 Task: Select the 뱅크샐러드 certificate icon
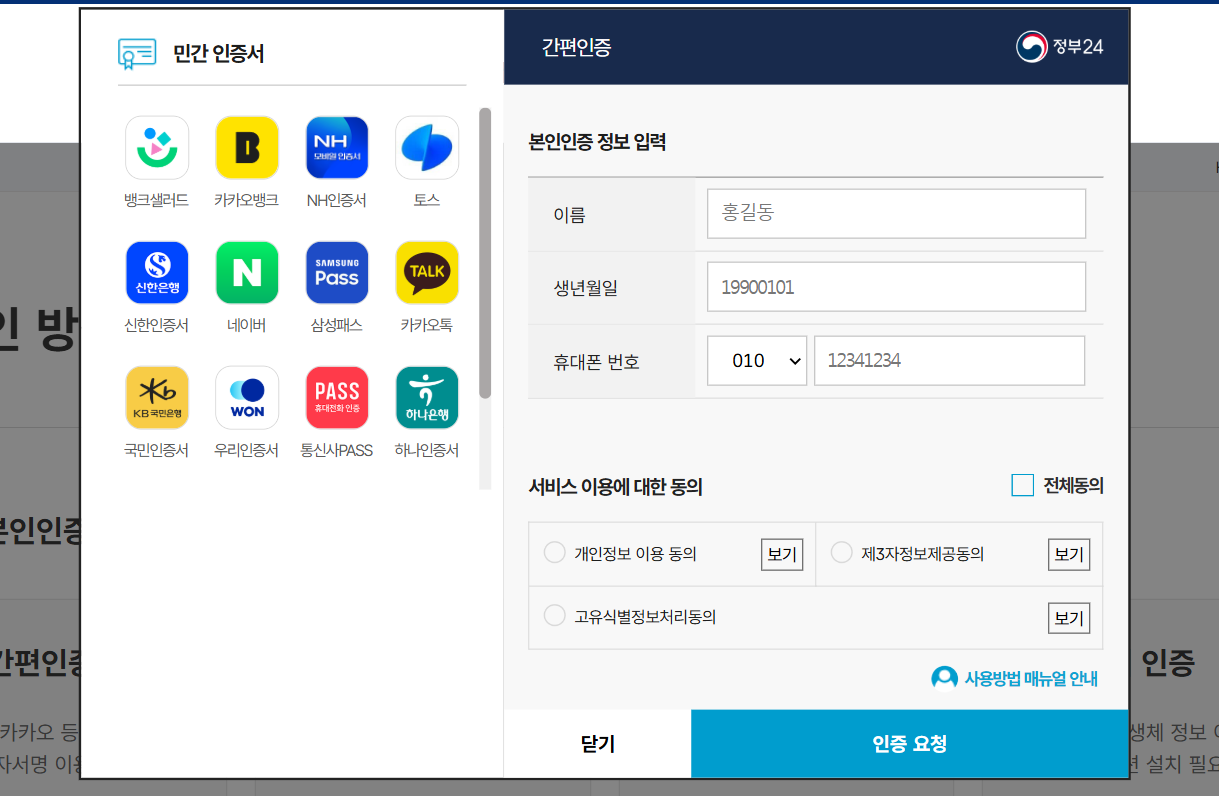[x=157, y=148]
